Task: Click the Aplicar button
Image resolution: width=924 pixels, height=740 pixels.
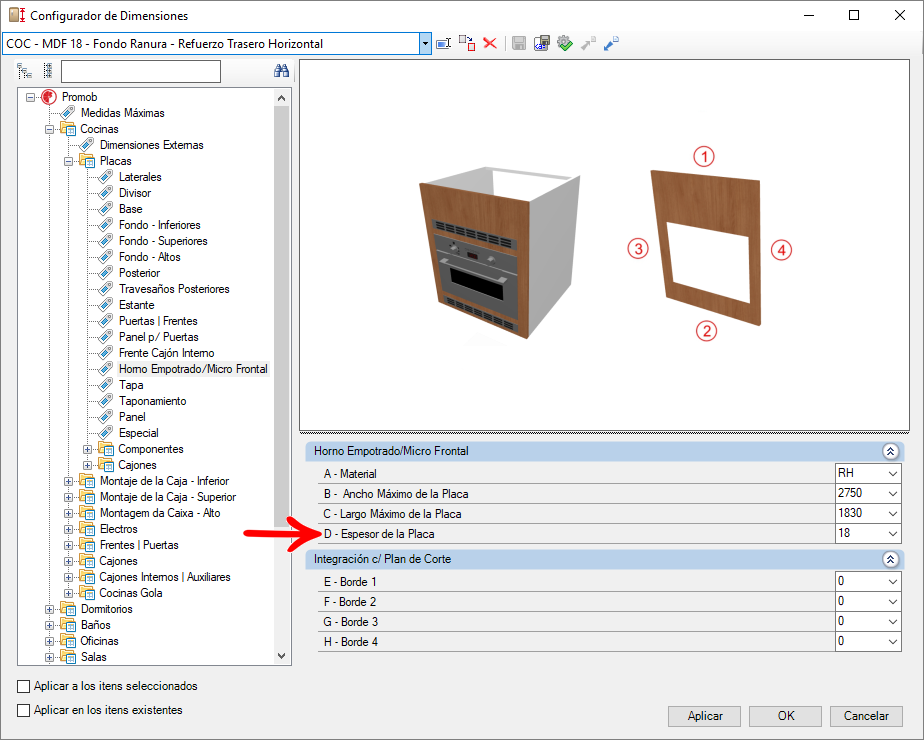Action: click(704, 716)
